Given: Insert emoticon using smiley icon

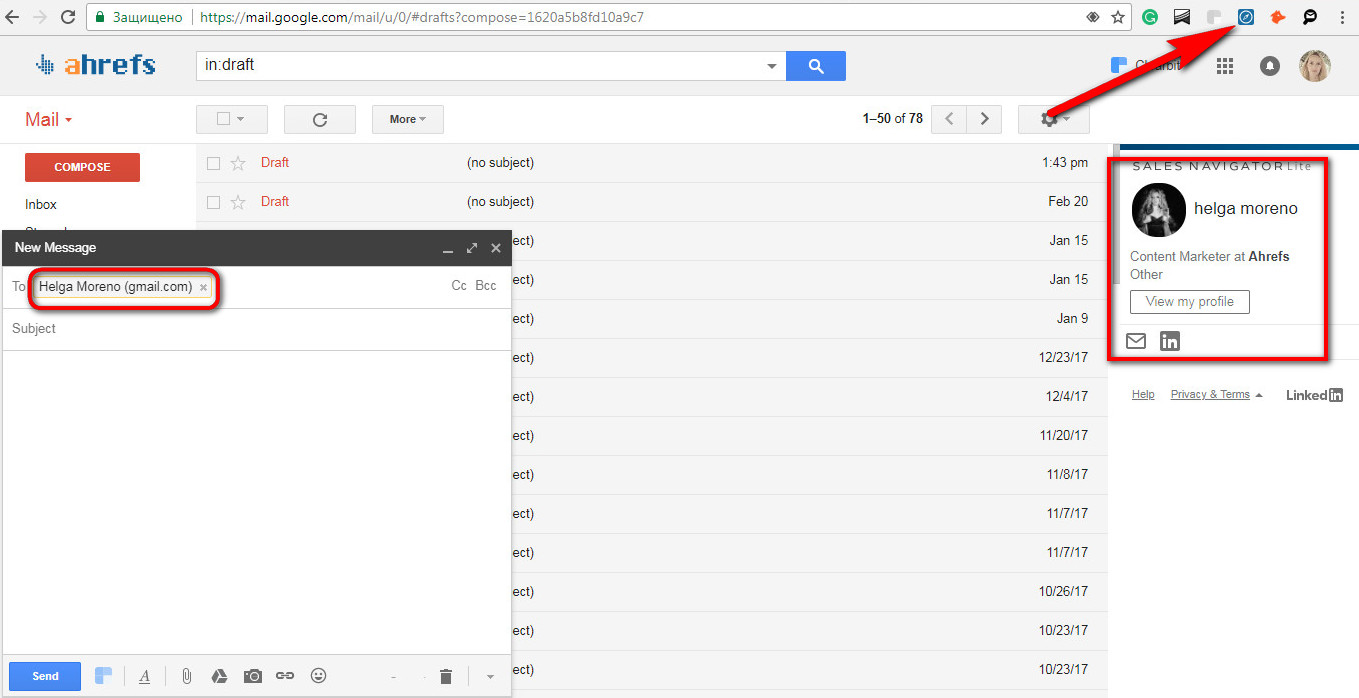Looking at the screenshot, I should pyautogui.click(x=319, y=676).
